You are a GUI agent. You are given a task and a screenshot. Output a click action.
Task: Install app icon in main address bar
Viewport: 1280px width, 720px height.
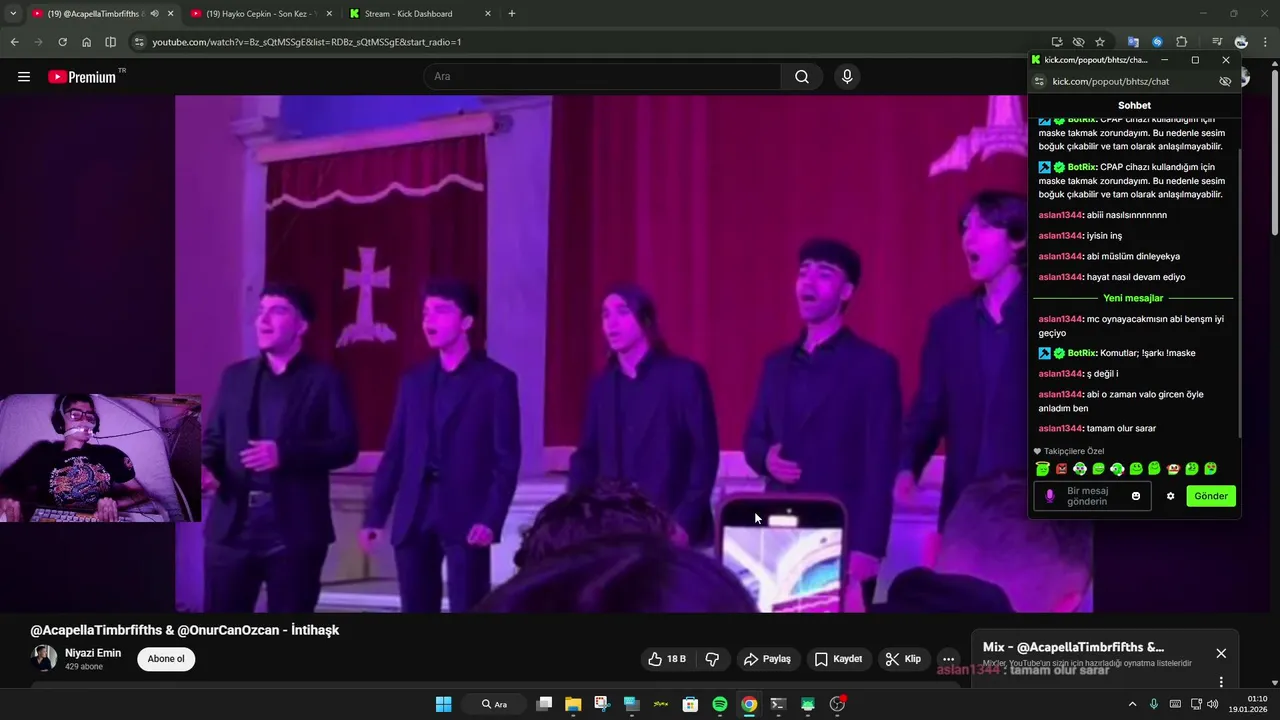click(1057, 42)
